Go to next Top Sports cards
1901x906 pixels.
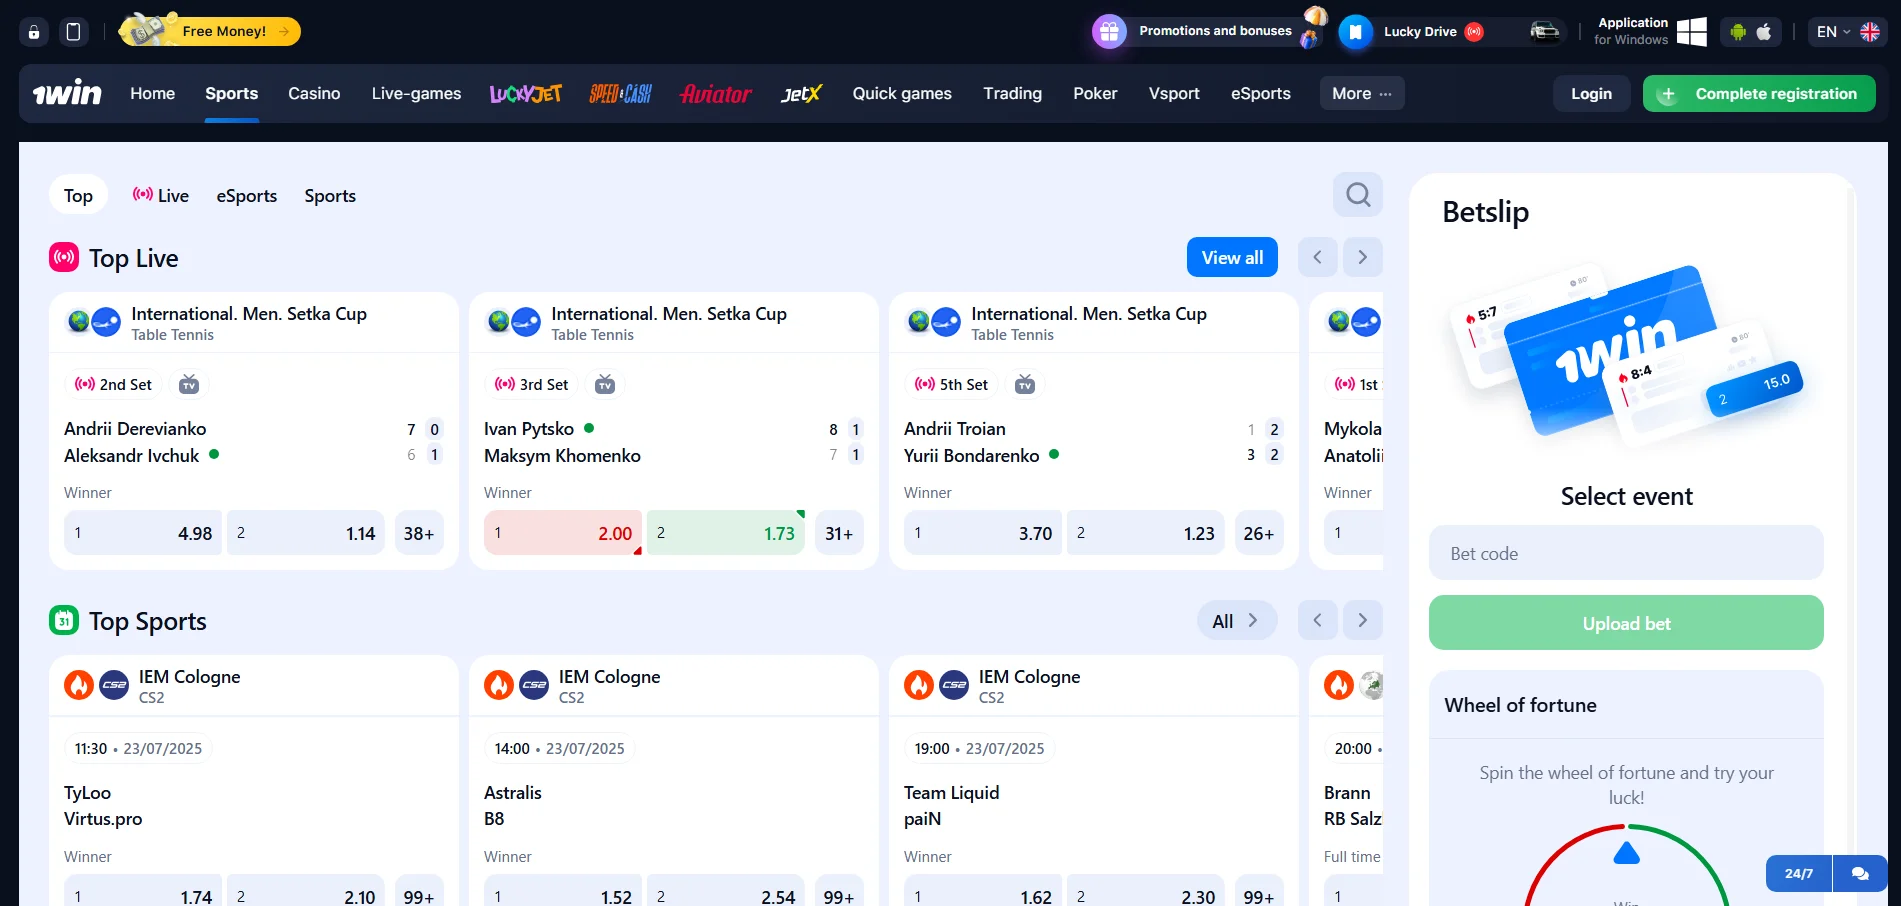coord(1362,620)
